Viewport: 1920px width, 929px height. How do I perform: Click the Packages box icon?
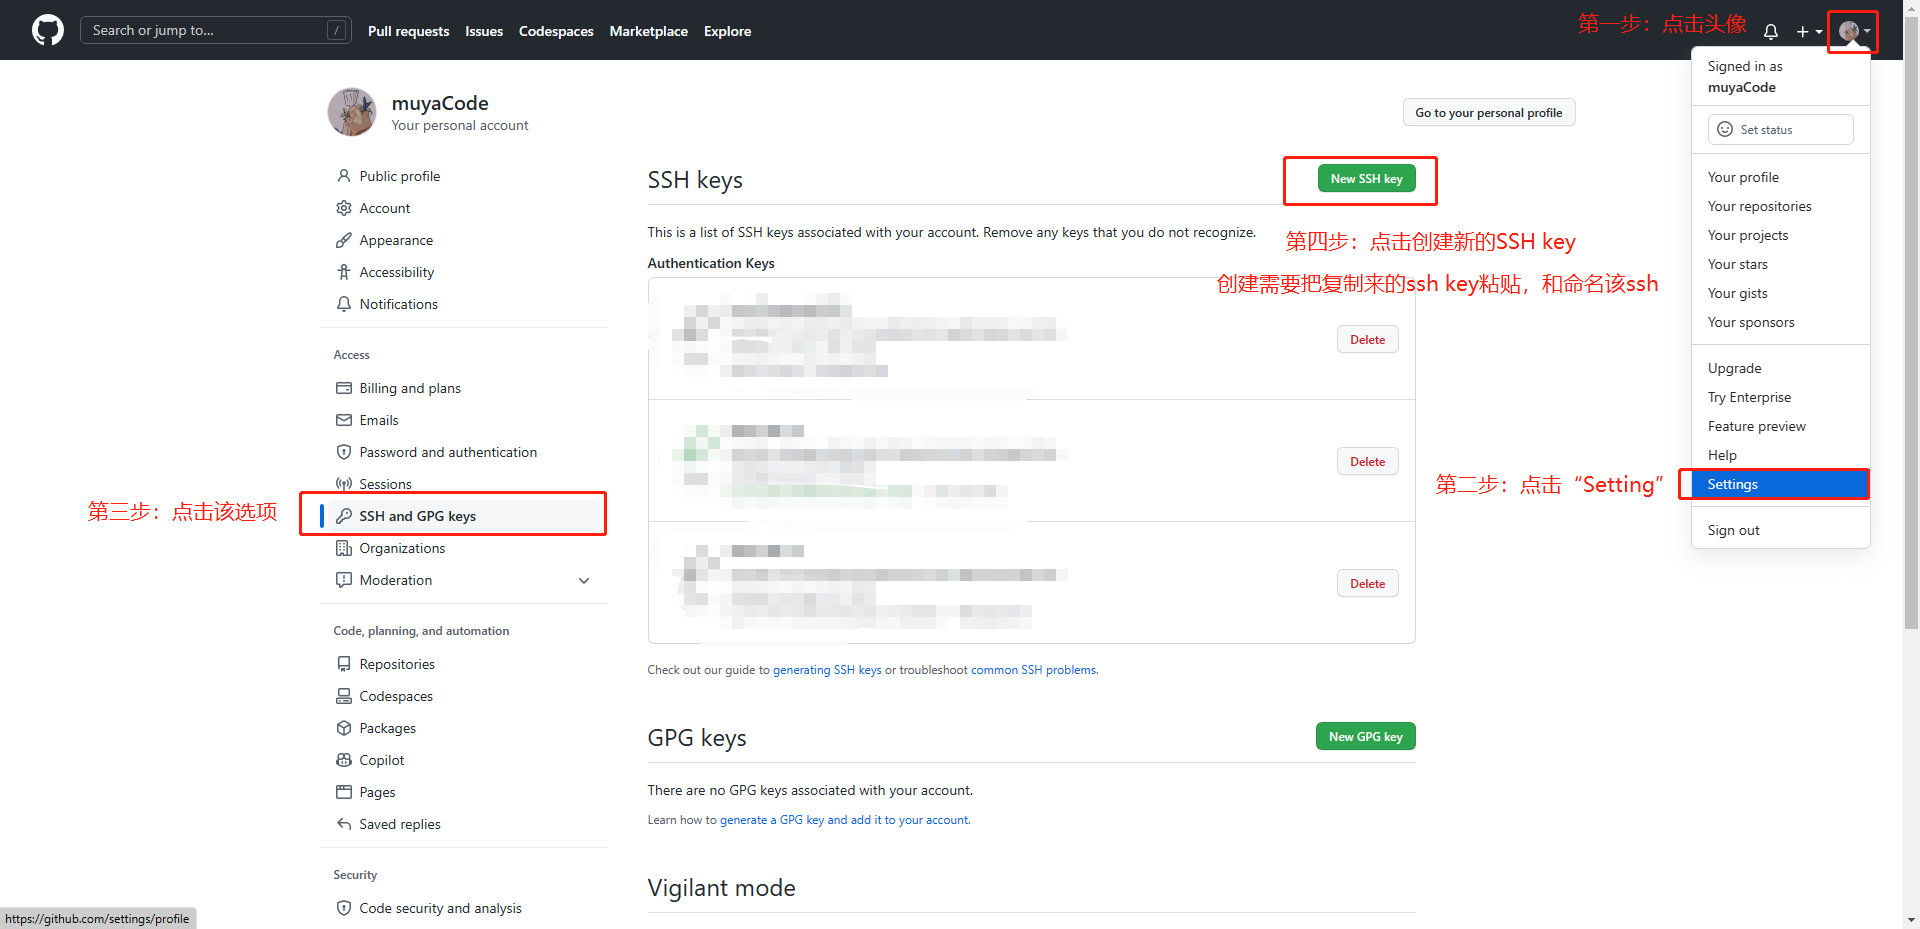tap(344, 728)
